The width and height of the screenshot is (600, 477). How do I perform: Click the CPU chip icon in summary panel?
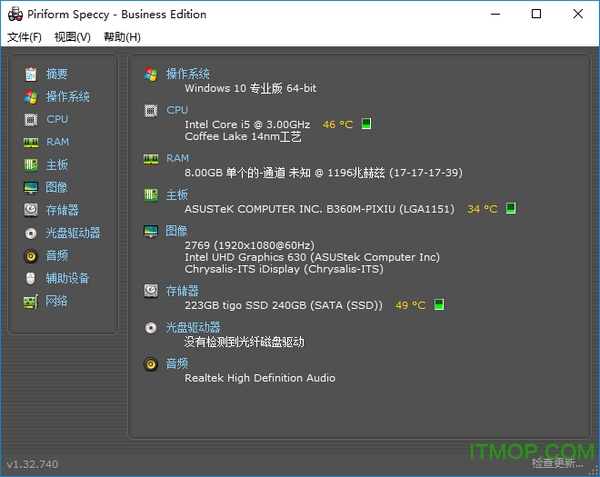click(x=151, y=111)
